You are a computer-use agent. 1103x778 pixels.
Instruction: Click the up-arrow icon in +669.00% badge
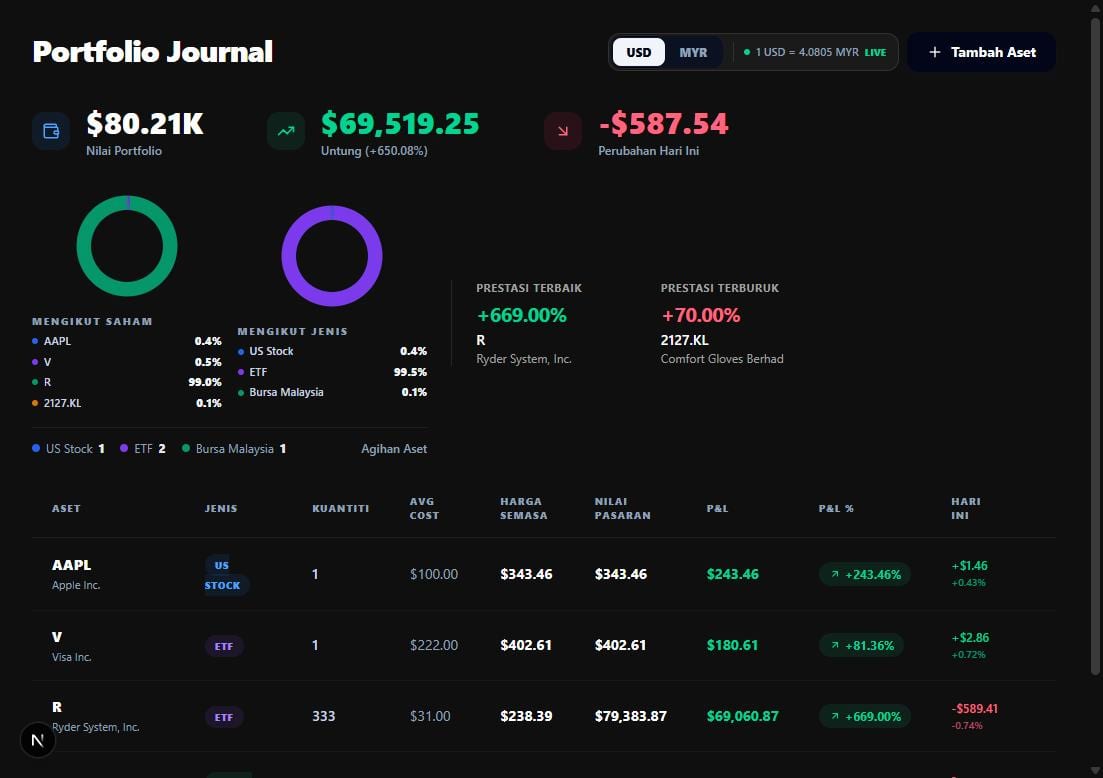pos(835,716)
